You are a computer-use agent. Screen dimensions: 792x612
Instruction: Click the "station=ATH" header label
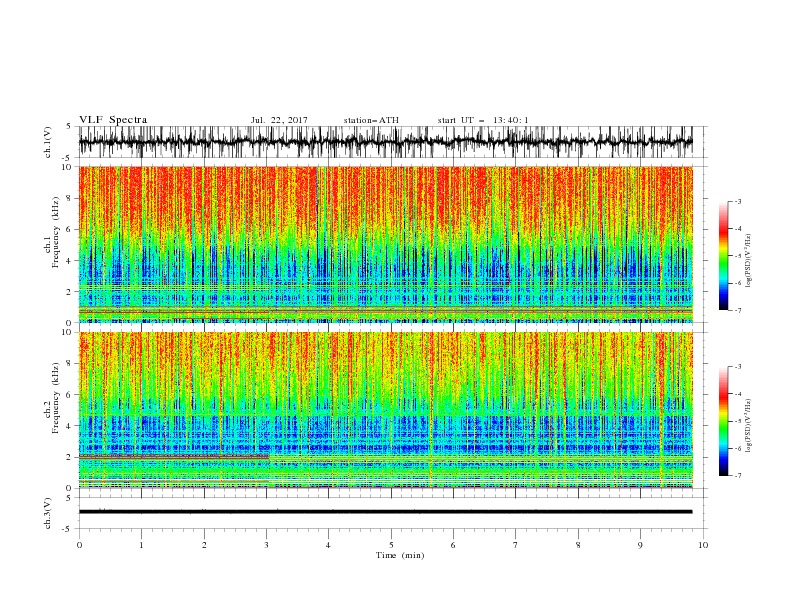pyautogui.click(x=371, y=120)
